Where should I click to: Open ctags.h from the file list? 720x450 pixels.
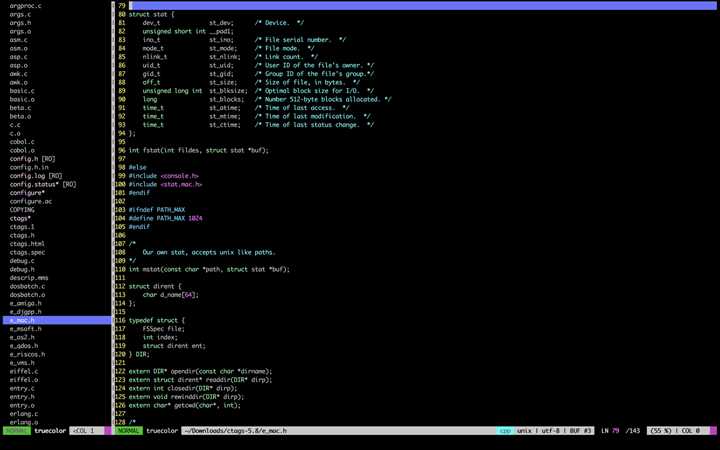coord(22,235)
